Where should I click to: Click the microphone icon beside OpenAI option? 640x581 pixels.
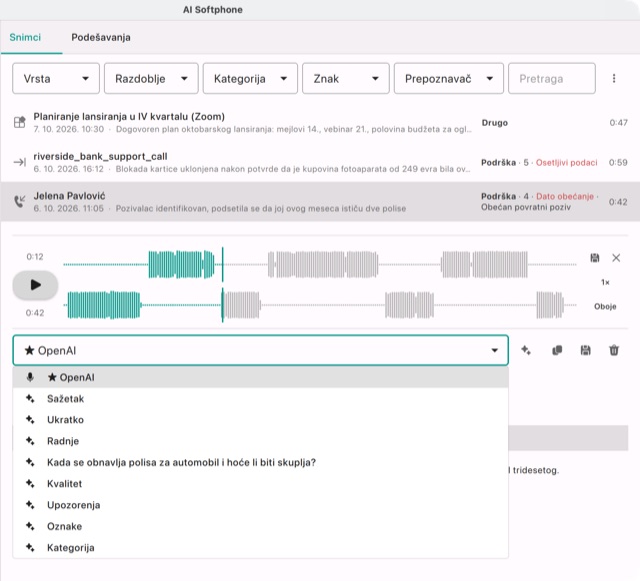[x=30, y=377]
